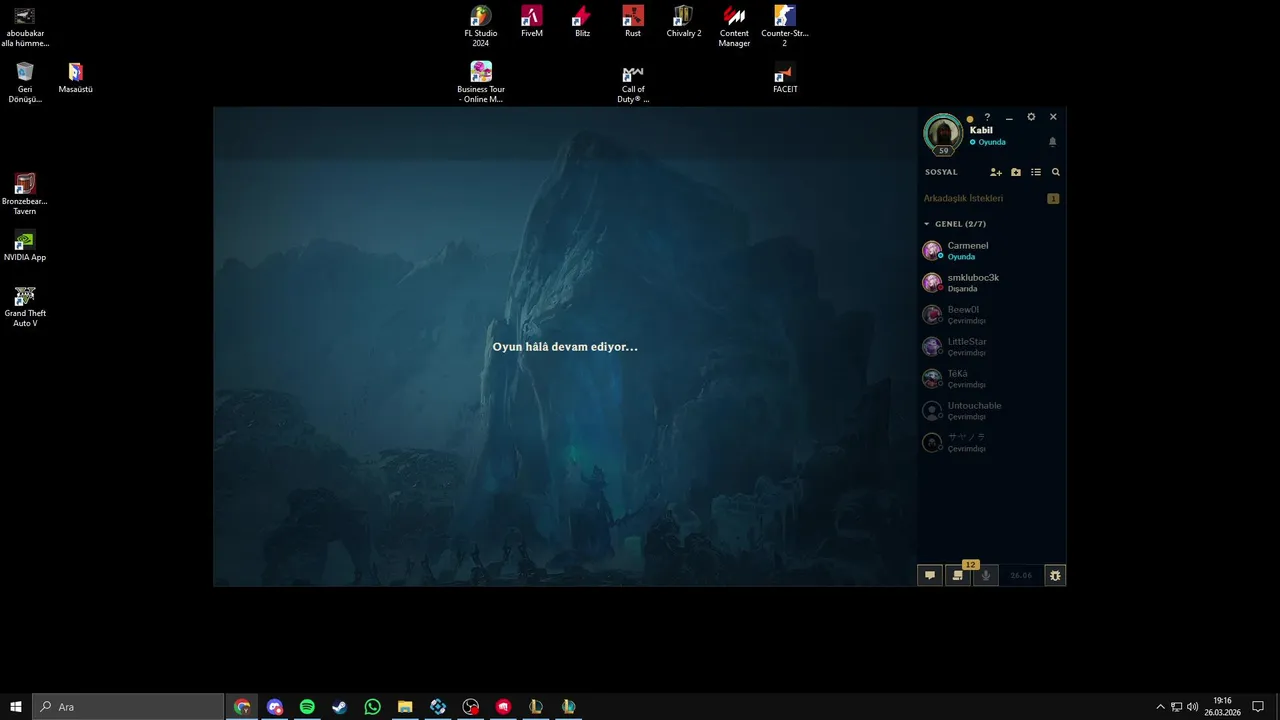Open Call of Duty desktop shortcut
Screen dimensions: 1280x720
tap(633, 82)
